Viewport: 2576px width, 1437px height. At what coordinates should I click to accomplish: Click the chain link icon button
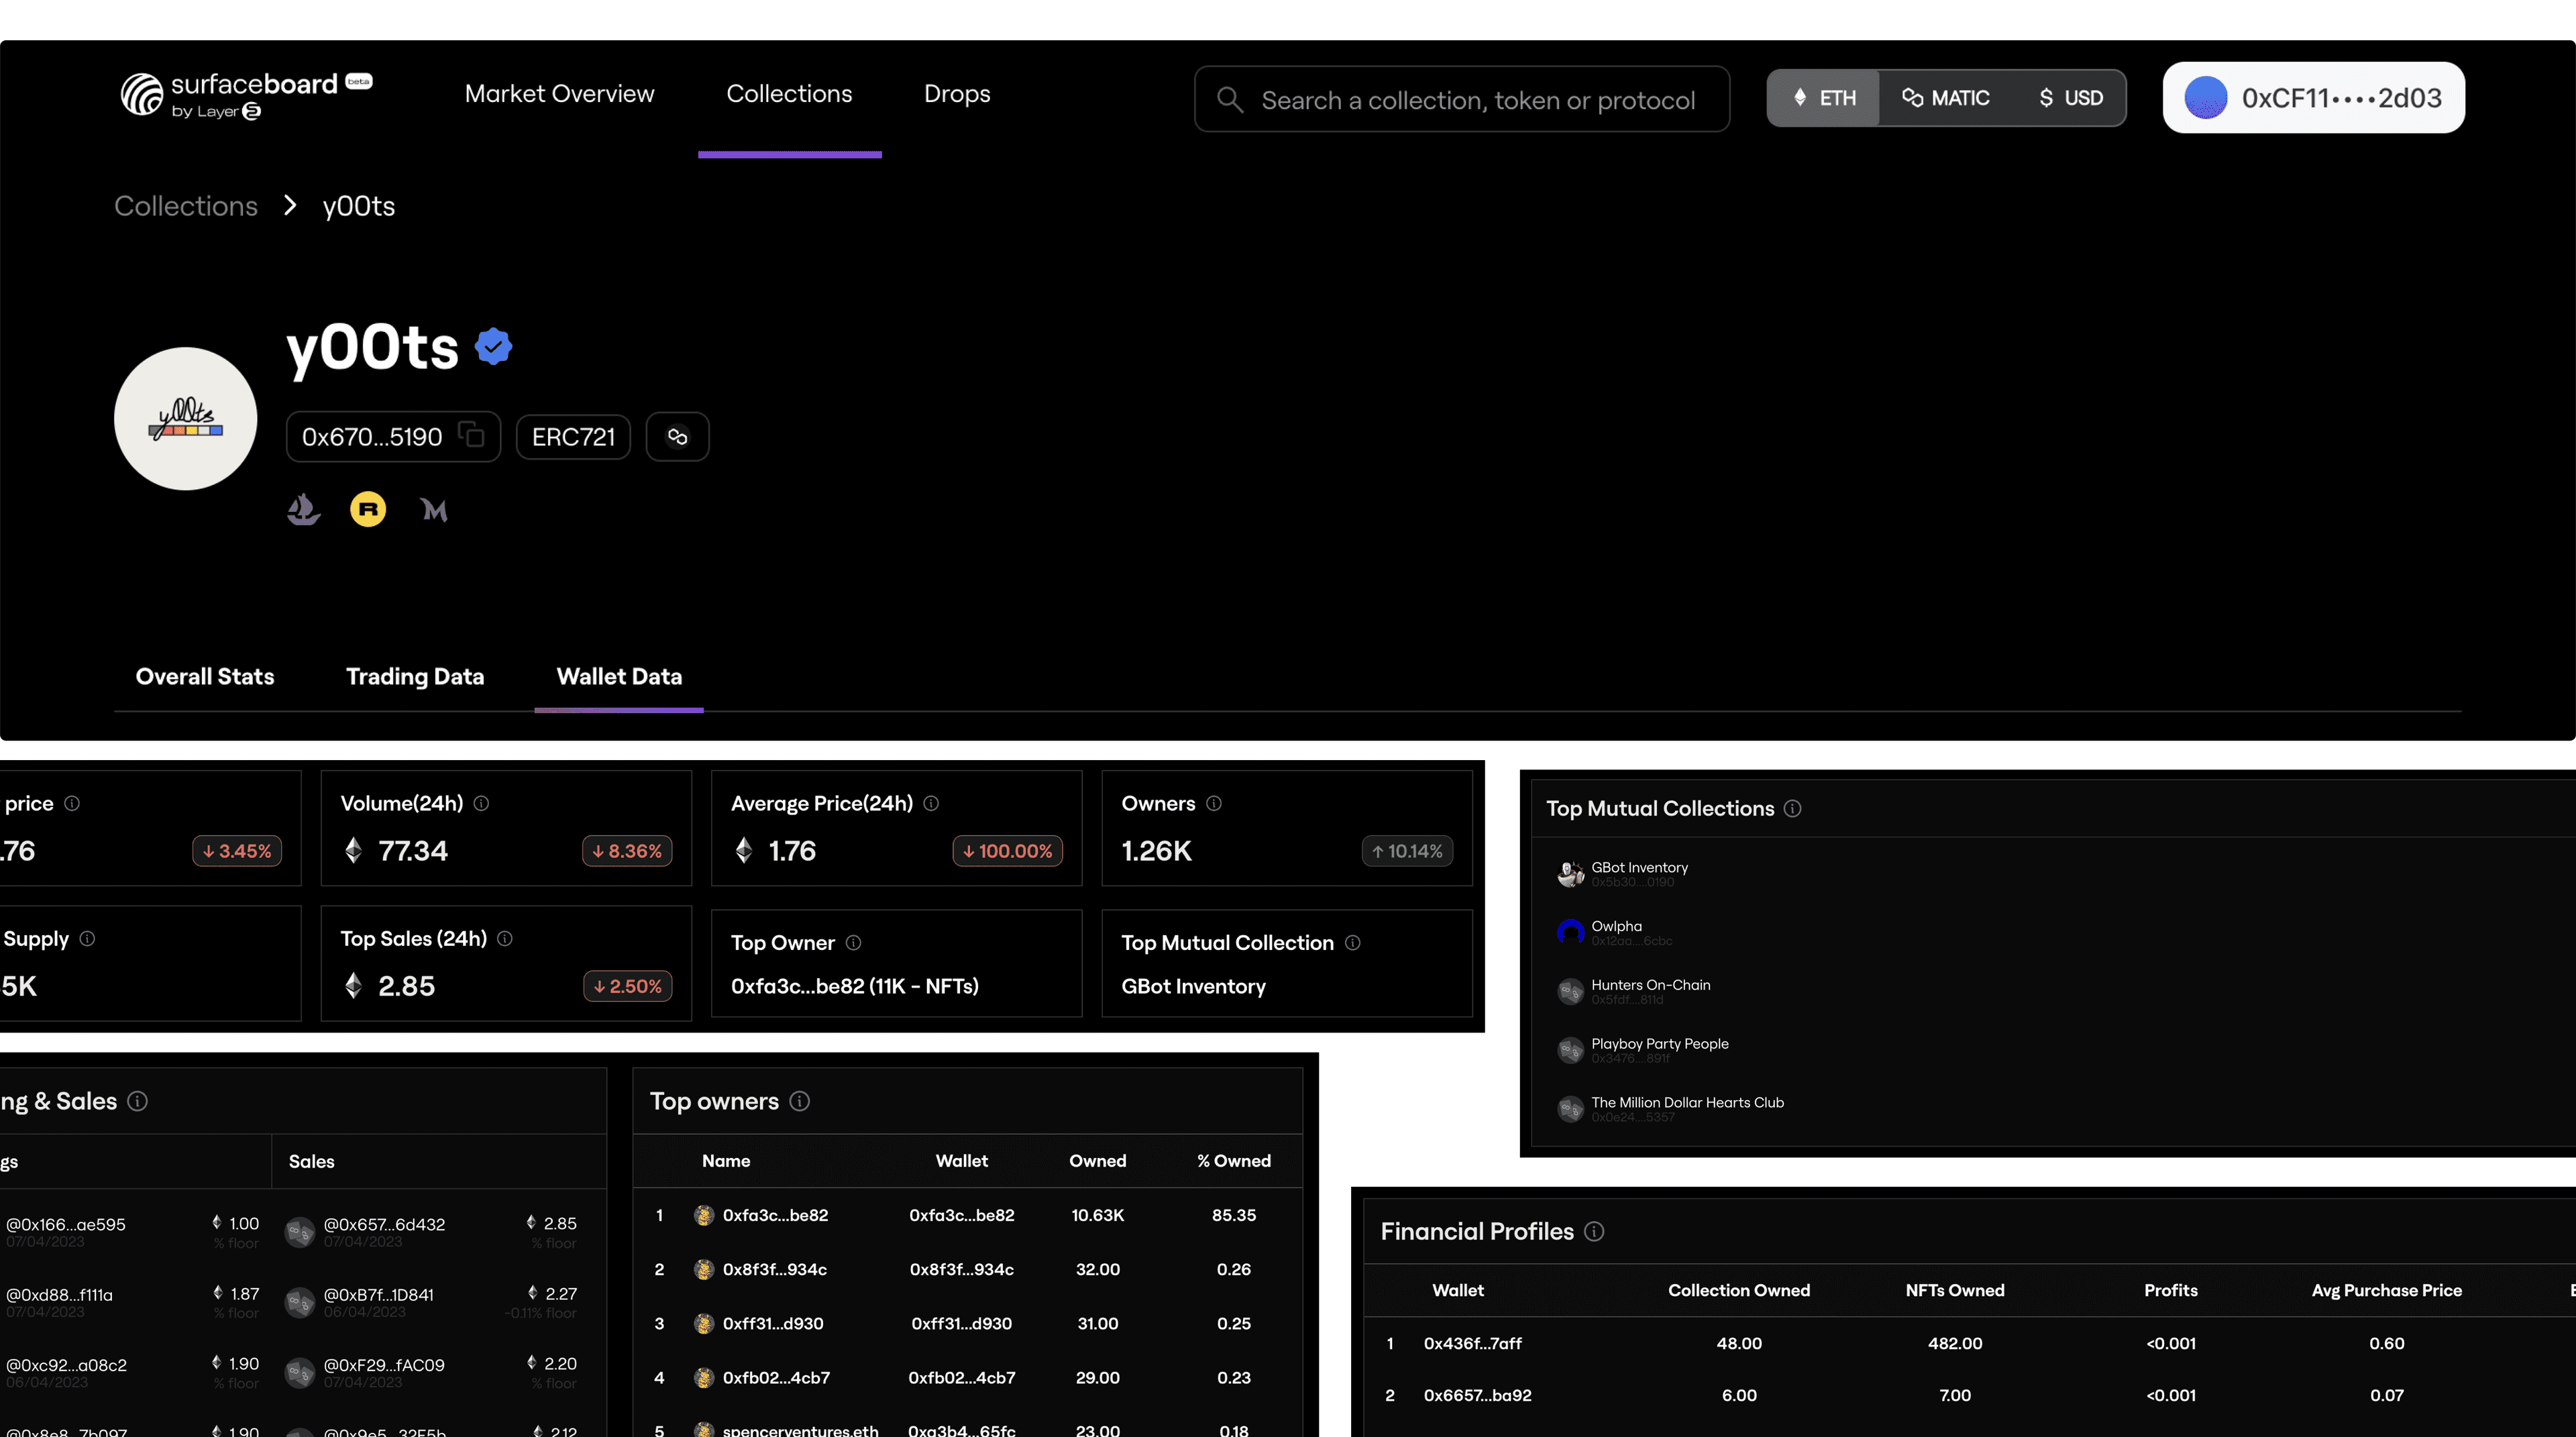coord(677,437)
